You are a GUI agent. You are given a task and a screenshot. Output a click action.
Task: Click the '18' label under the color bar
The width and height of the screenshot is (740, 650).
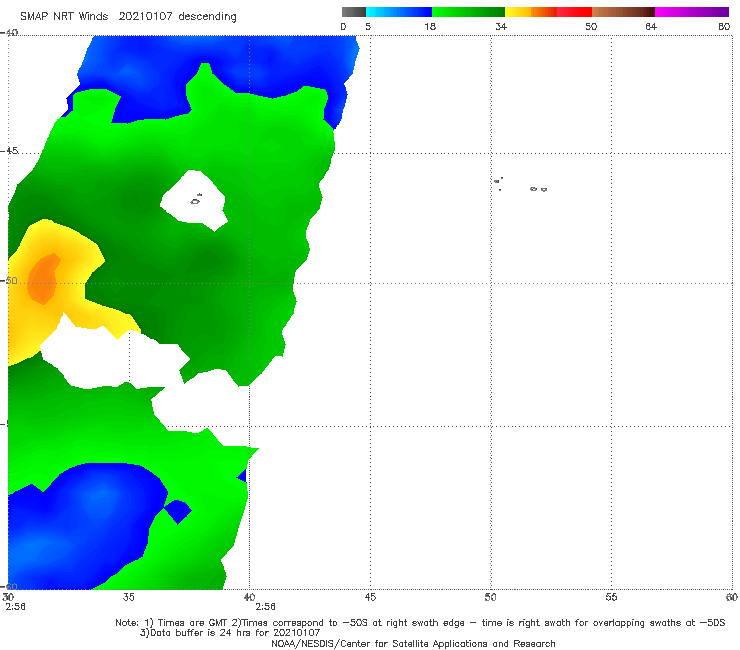point(430,26)
